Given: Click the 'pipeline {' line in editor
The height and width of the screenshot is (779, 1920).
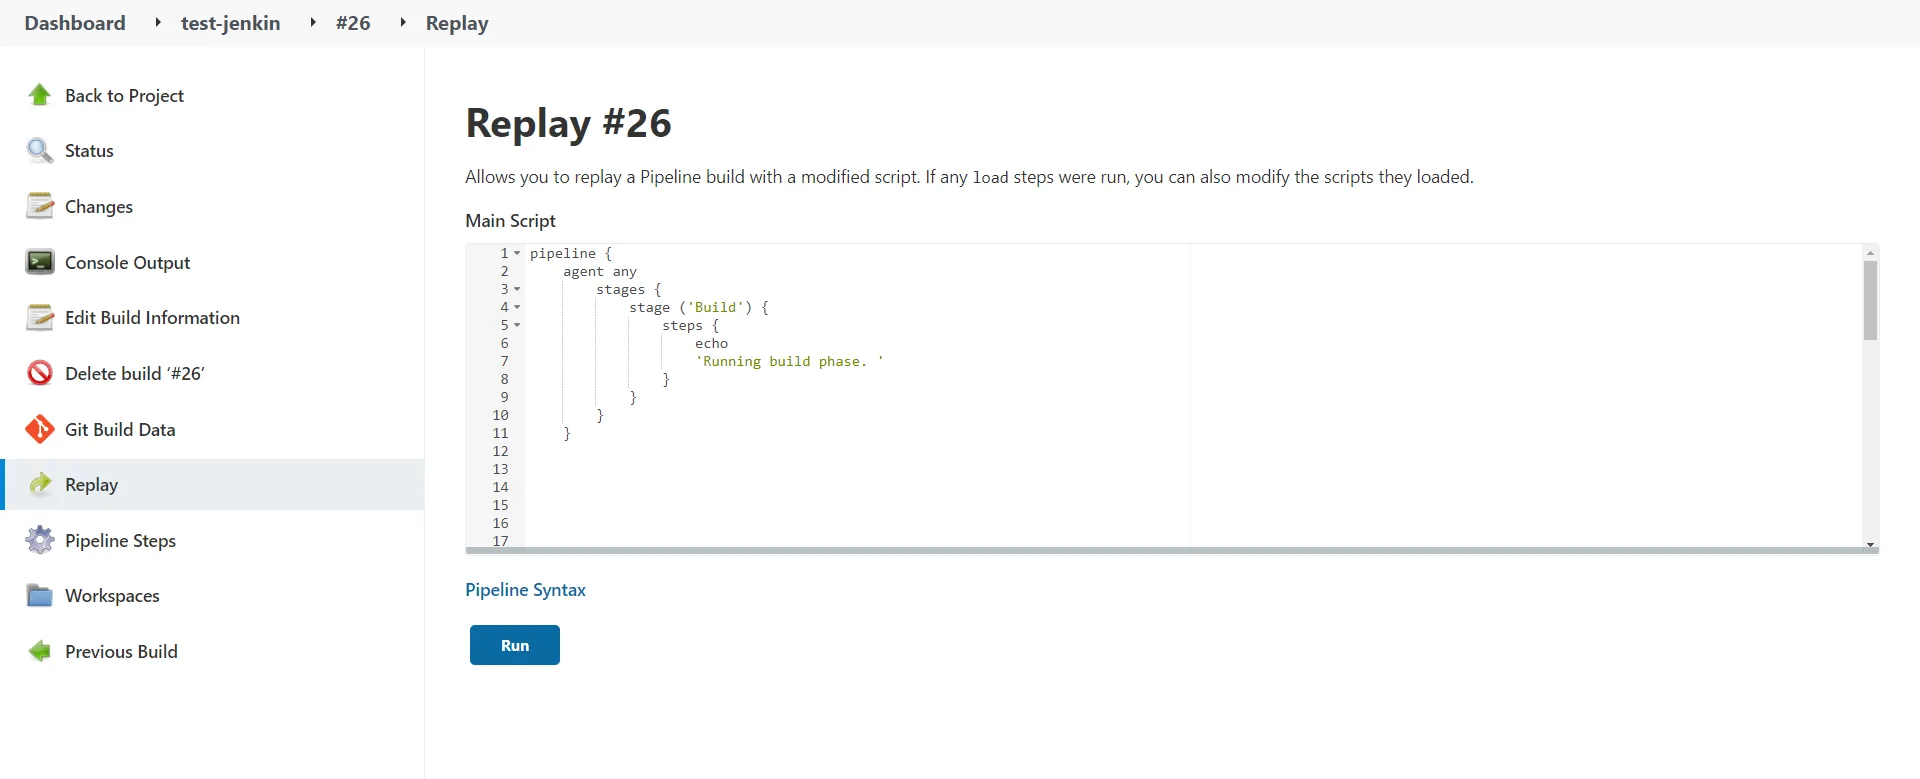Looking at the screenshot, I should click(x=570, y=254).
